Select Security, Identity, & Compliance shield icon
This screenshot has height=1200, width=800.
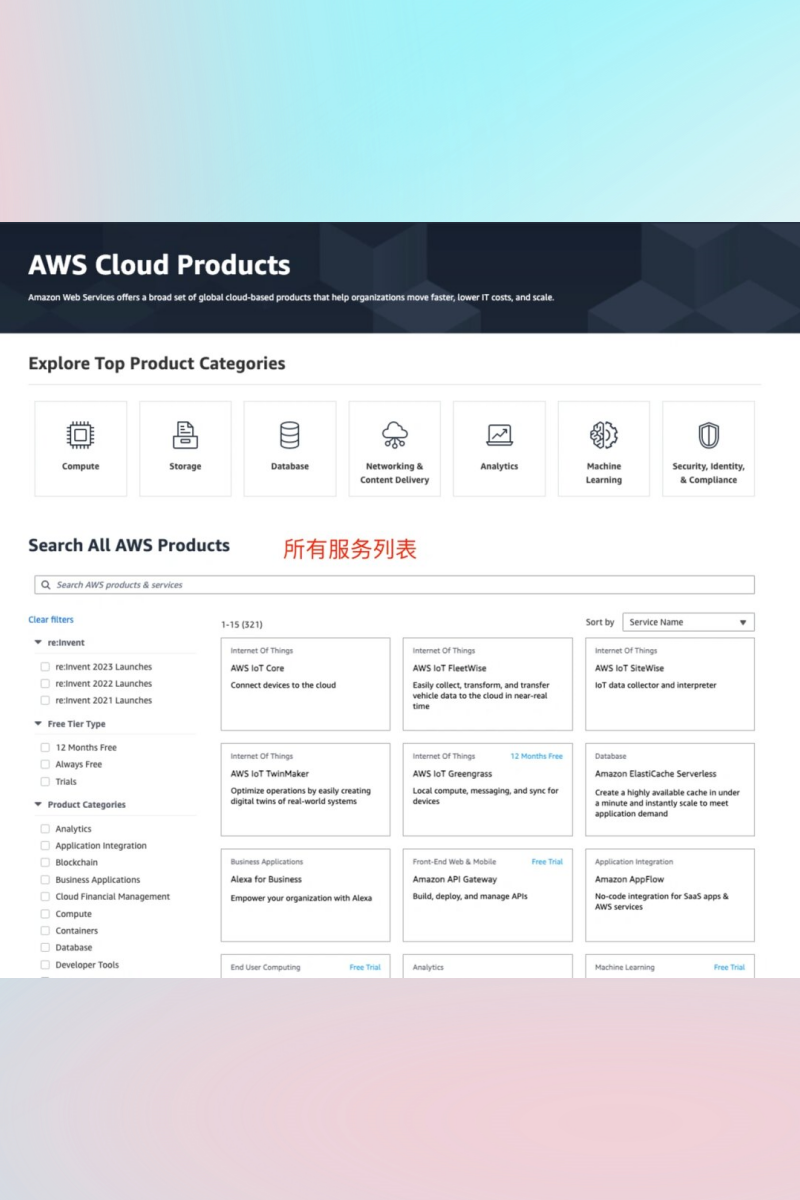[x=708, y=435]
